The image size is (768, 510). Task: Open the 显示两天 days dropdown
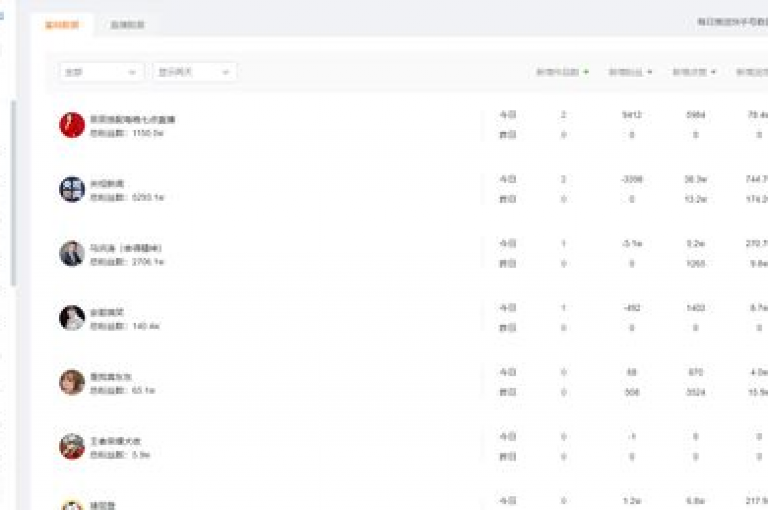click(x=194, y=72)
